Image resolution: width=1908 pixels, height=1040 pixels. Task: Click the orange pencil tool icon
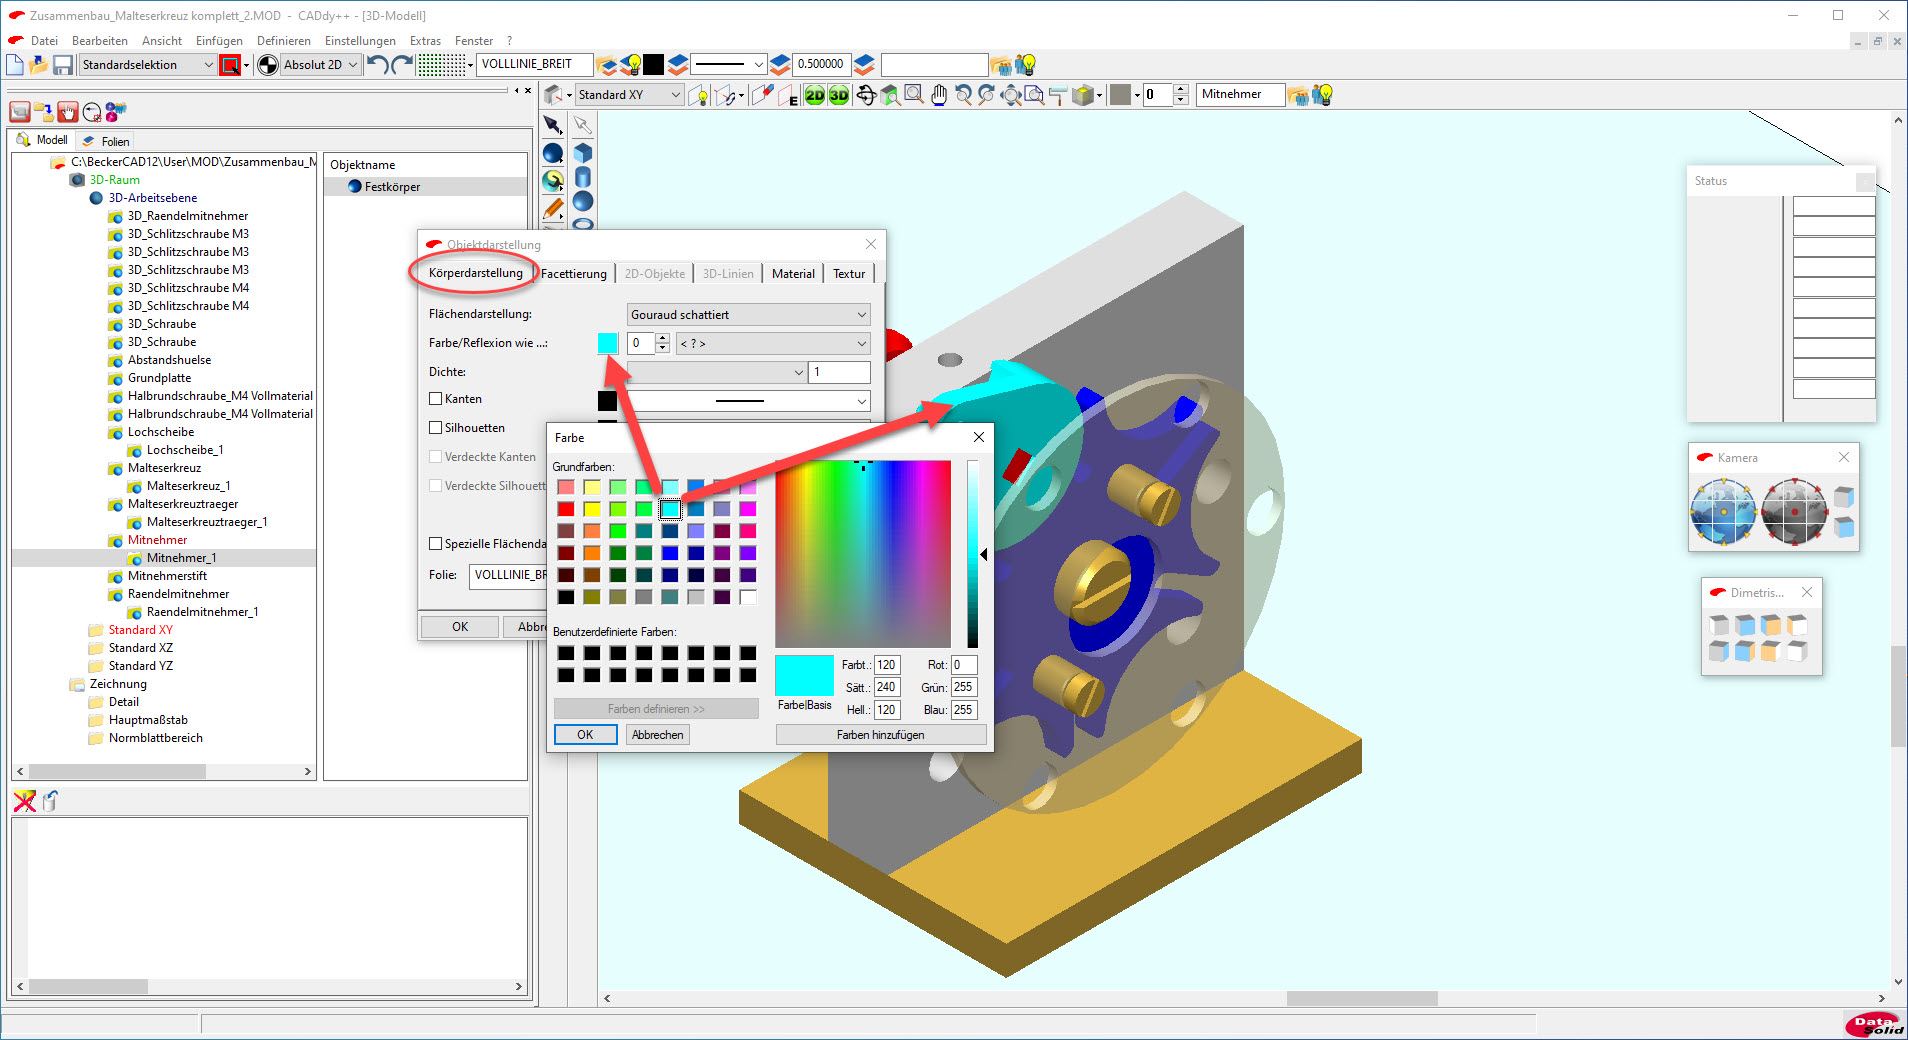pyautogui.click(x=552, y=208)
